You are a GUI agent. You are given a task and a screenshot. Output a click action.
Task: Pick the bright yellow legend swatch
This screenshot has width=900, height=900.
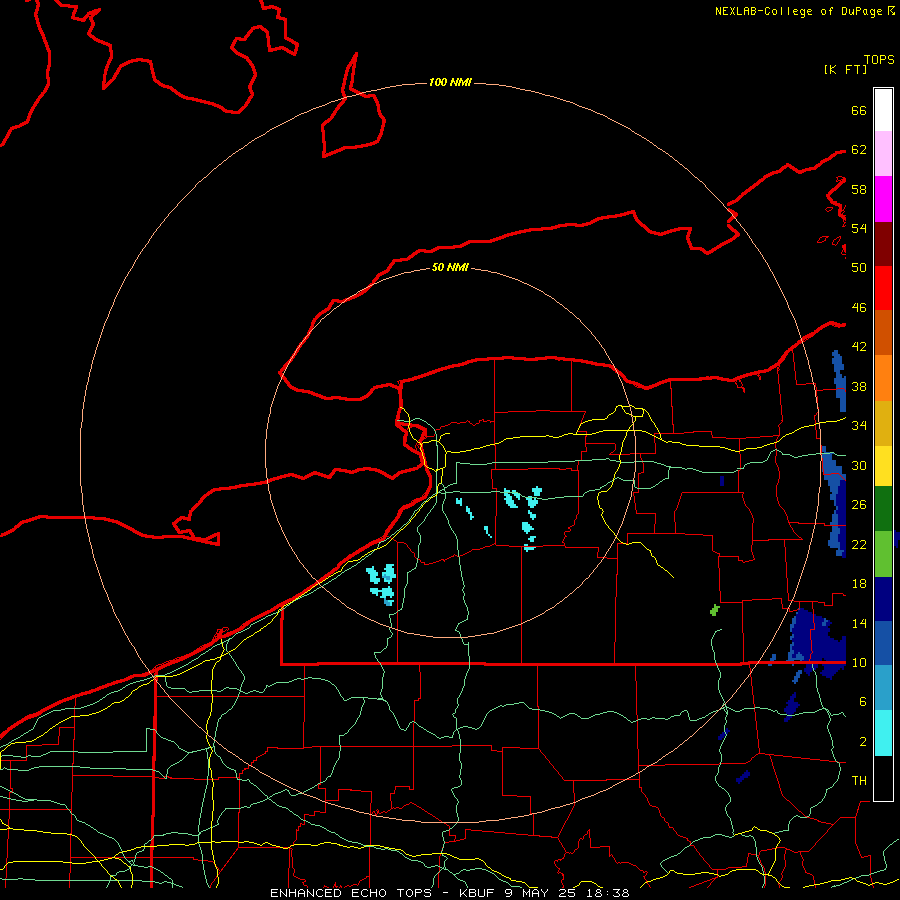click(883, 465)
